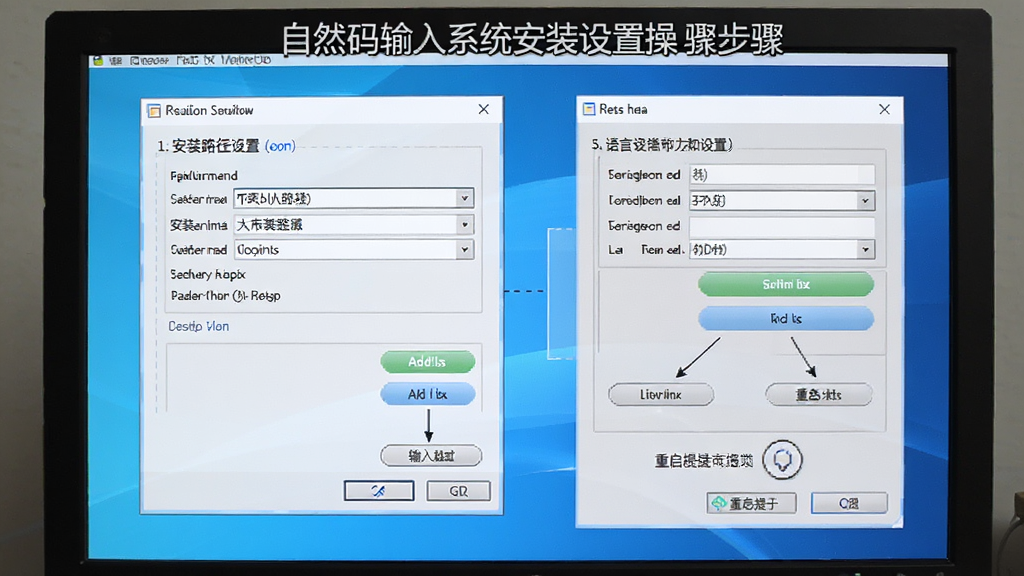
Task: Click the '重启' button with green icon
Action: 751,504
